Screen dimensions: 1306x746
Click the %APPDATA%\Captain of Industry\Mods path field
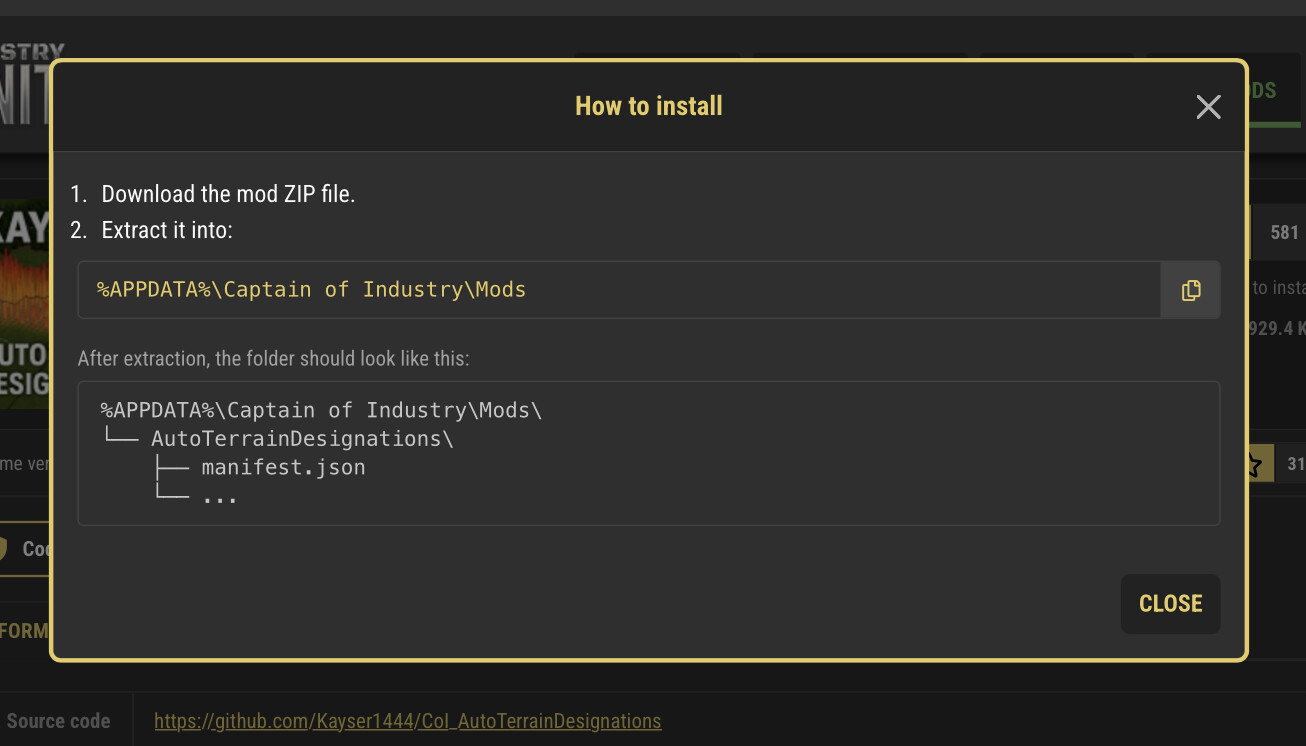point(619,290)
